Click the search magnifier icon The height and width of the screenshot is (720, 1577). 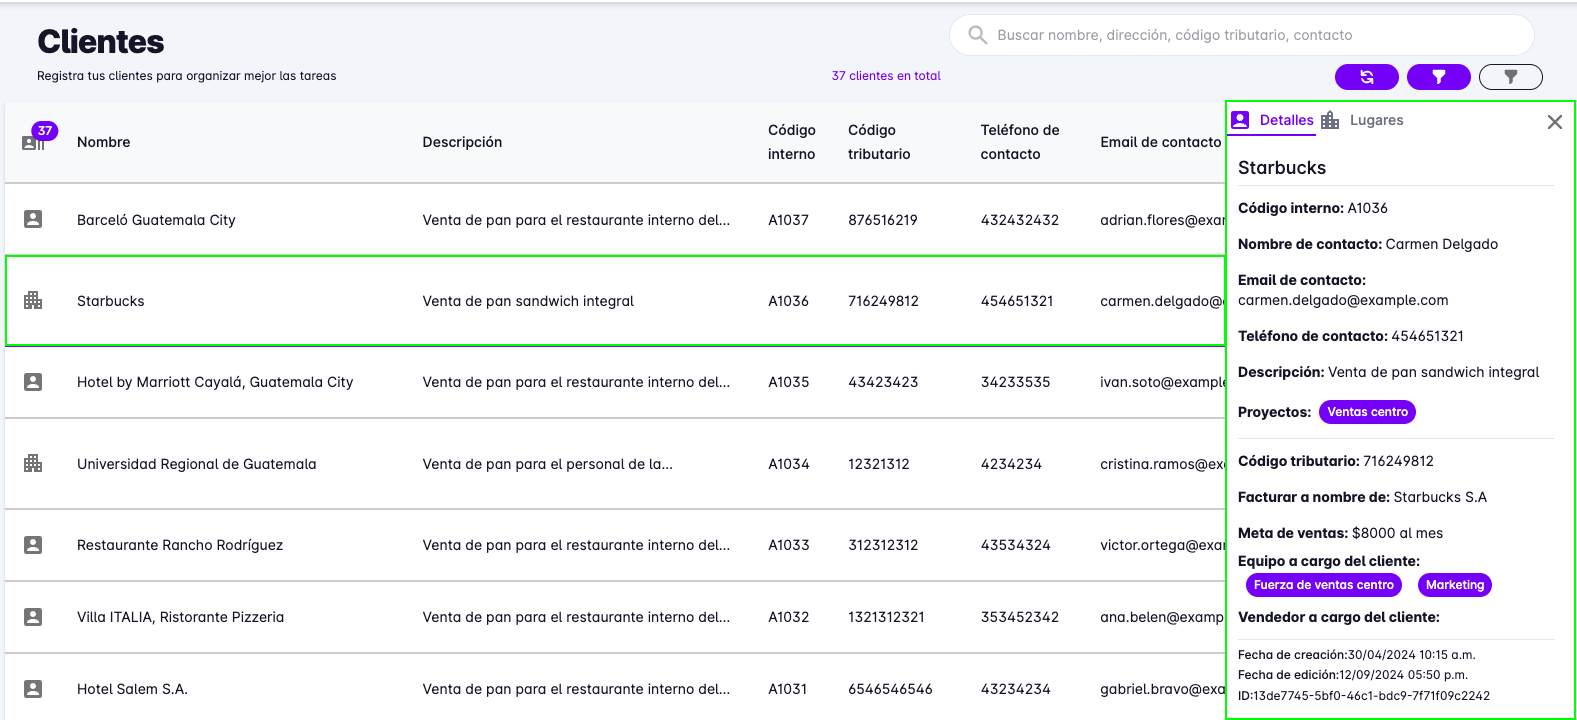(x=977, y=35)
